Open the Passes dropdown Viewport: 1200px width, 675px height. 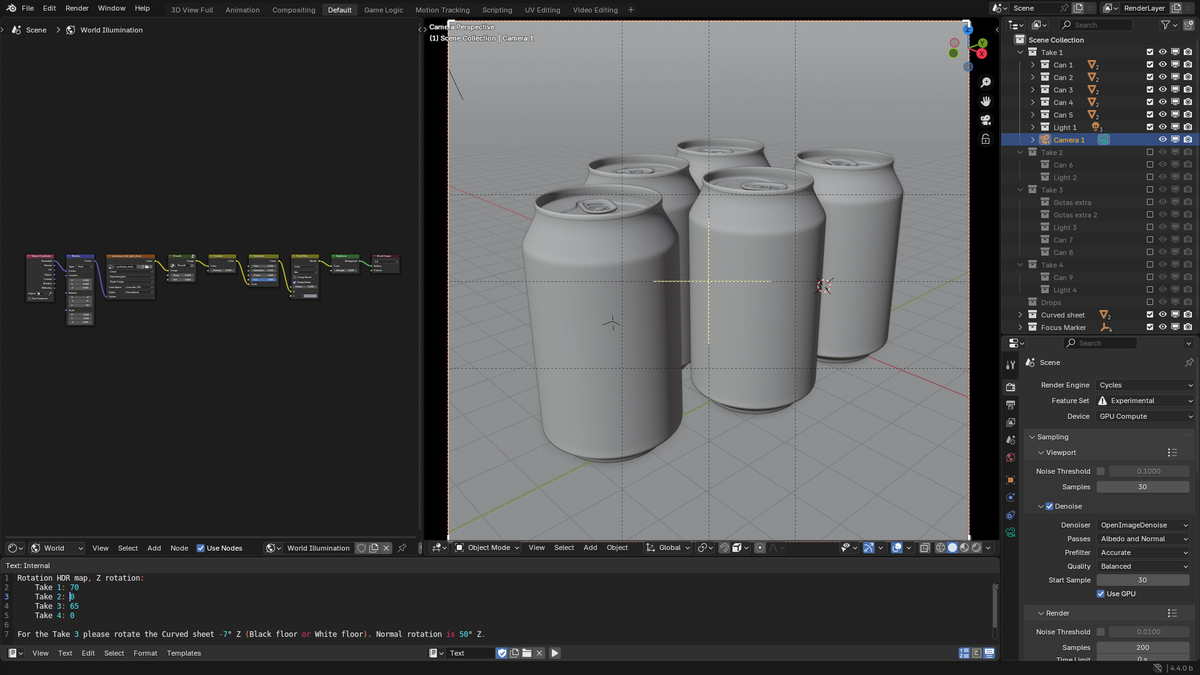pos(1145,539)
